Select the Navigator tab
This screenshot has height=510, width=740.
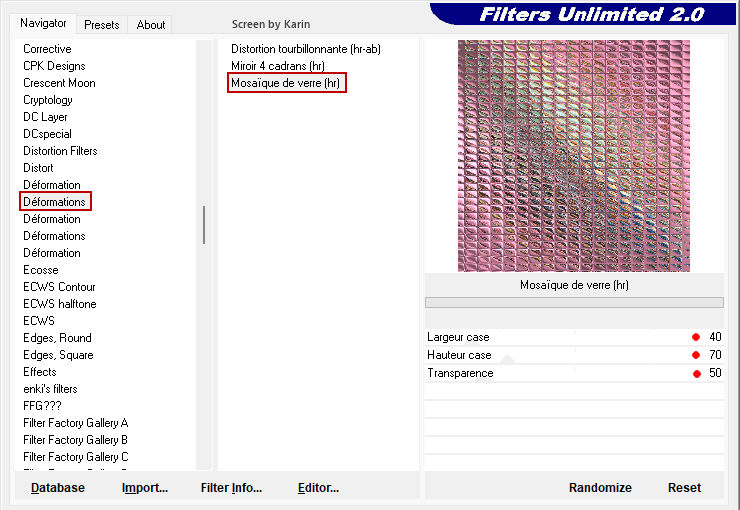(44, 23)
